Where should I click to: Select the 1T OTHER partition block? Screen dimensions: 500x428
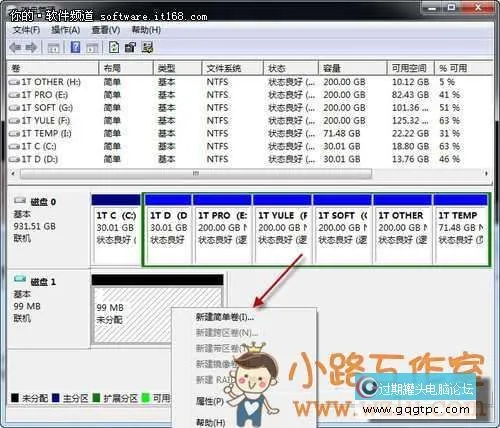coord(402,229)
